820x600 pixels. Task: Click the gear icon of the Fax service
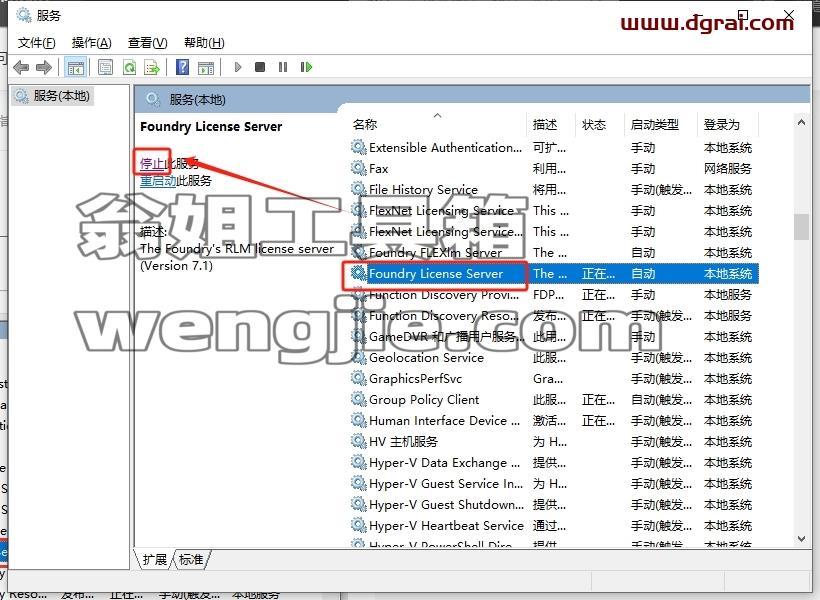[358, 168]
